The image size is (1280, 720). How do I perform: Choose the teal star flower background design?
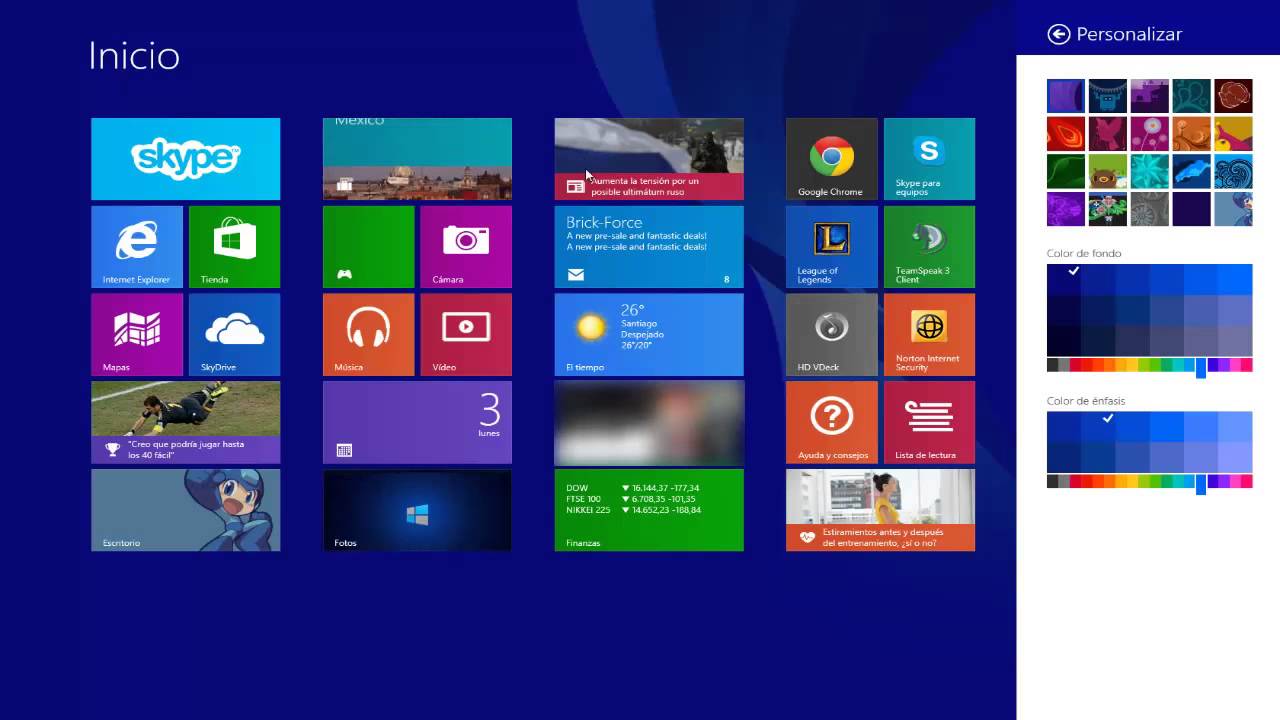tap(1150, 172)
